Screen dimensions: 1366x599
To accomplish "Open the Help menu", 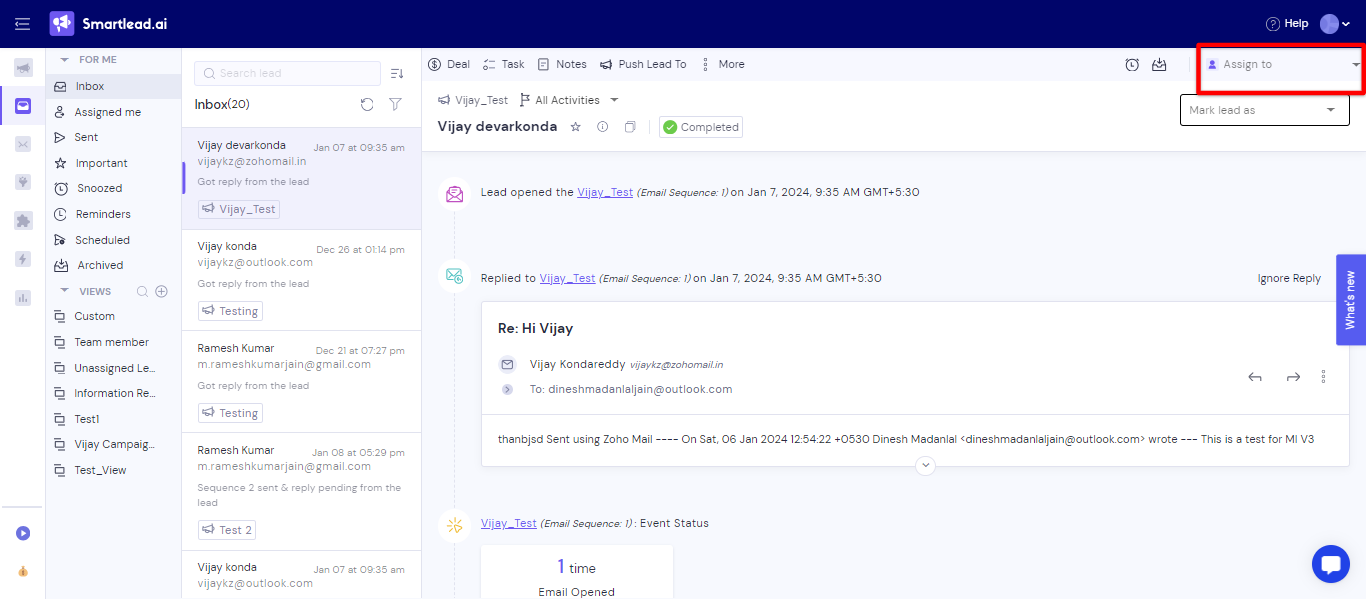I will [1286, 23].
